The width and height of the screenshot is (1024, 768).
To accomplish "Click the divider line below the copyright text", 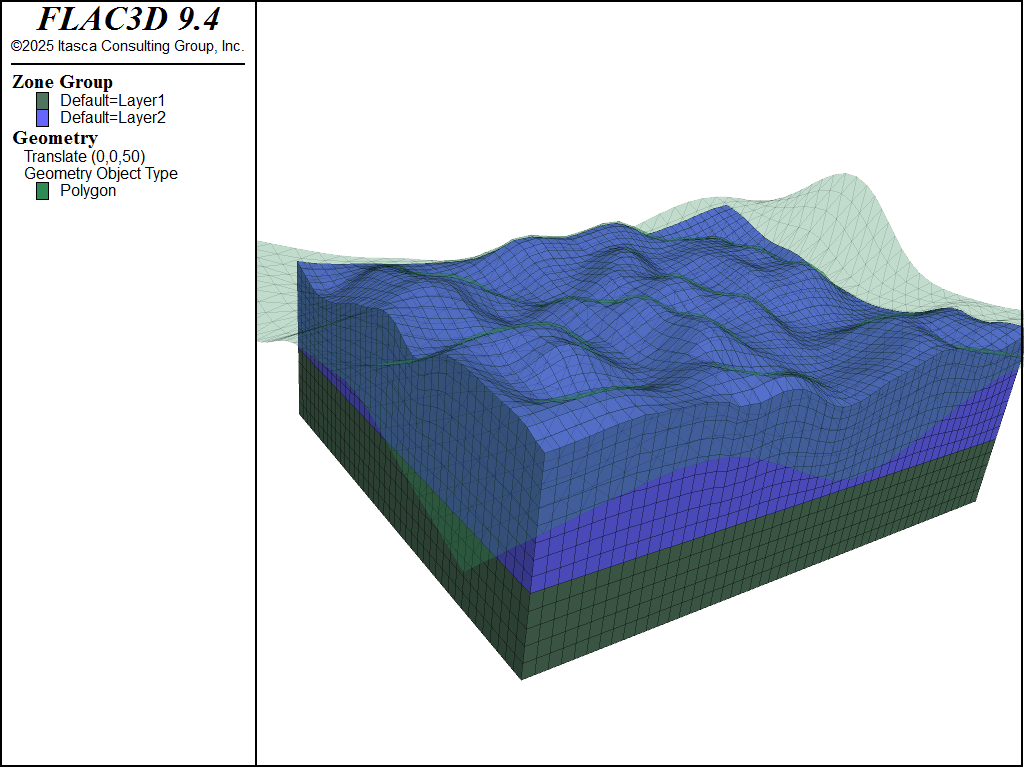I will 128,64.
